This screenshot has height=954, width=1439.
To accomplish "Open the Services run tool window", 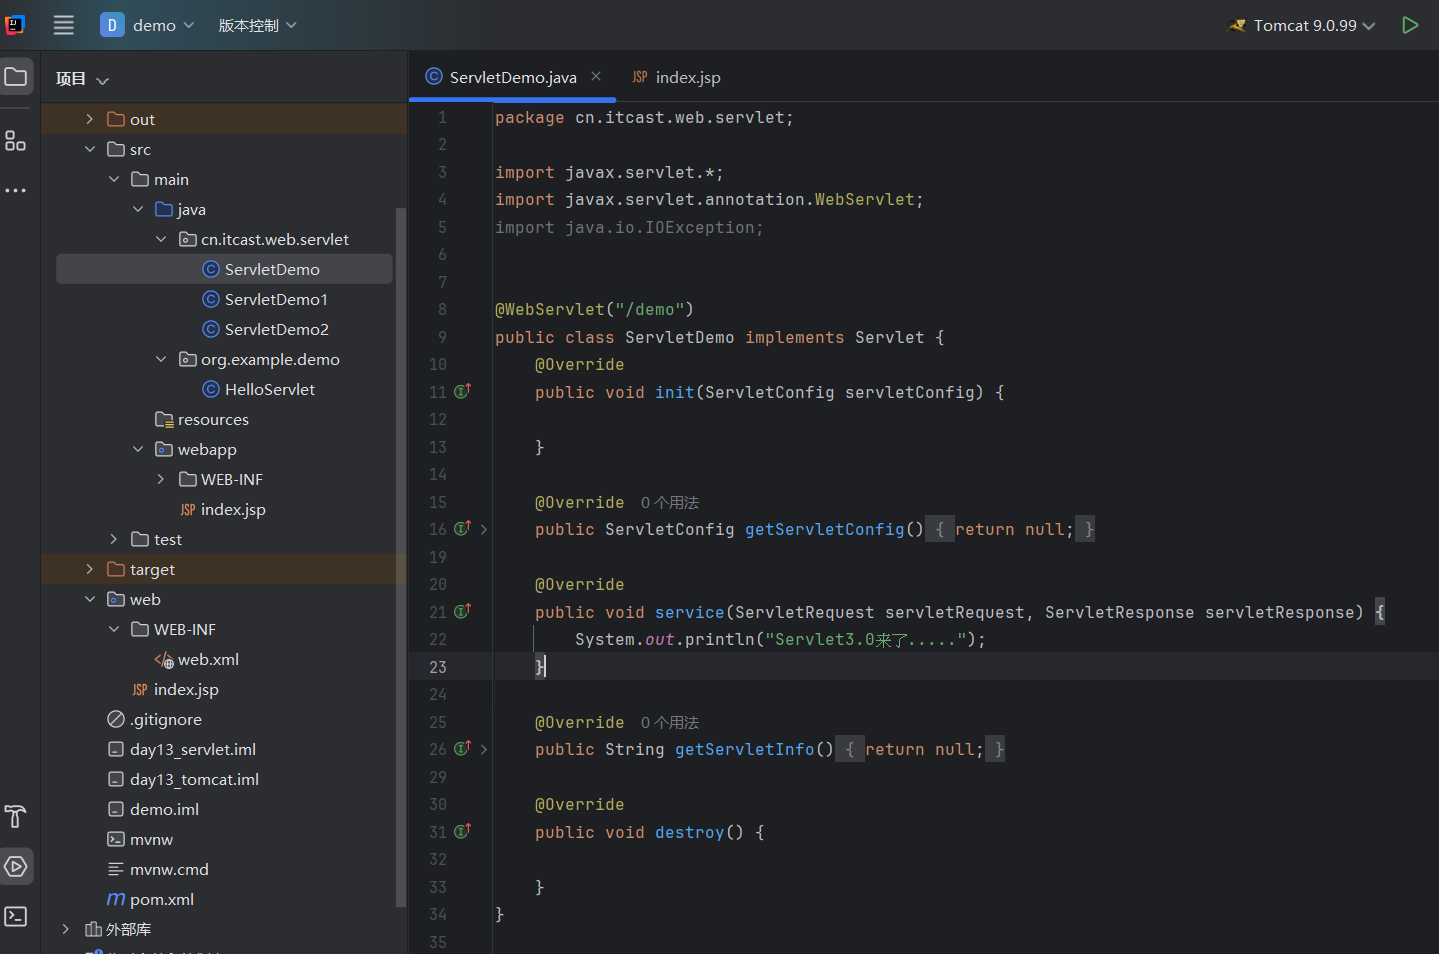I will pos(16,866).
